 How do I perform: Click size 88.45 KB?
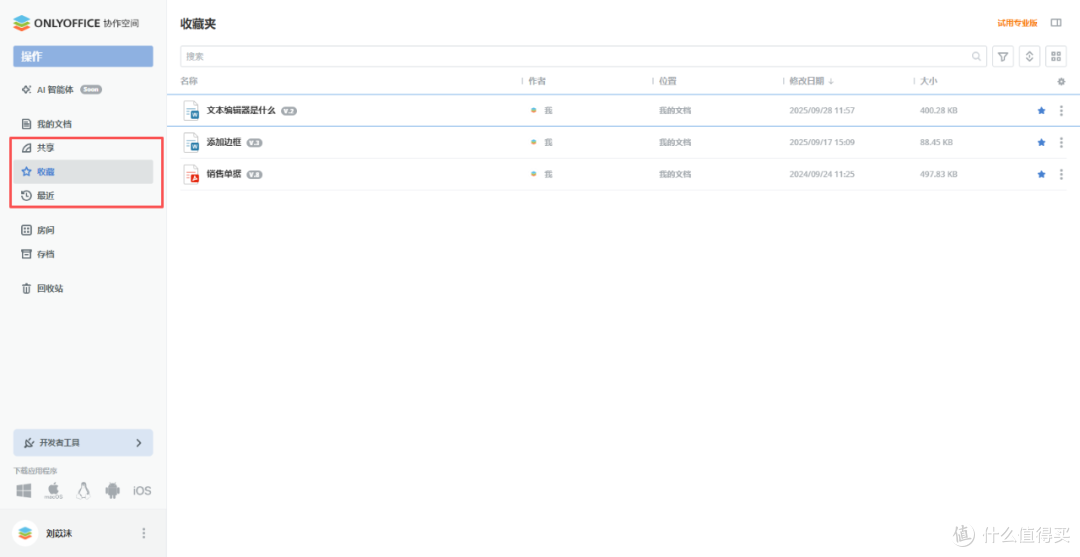936,143
